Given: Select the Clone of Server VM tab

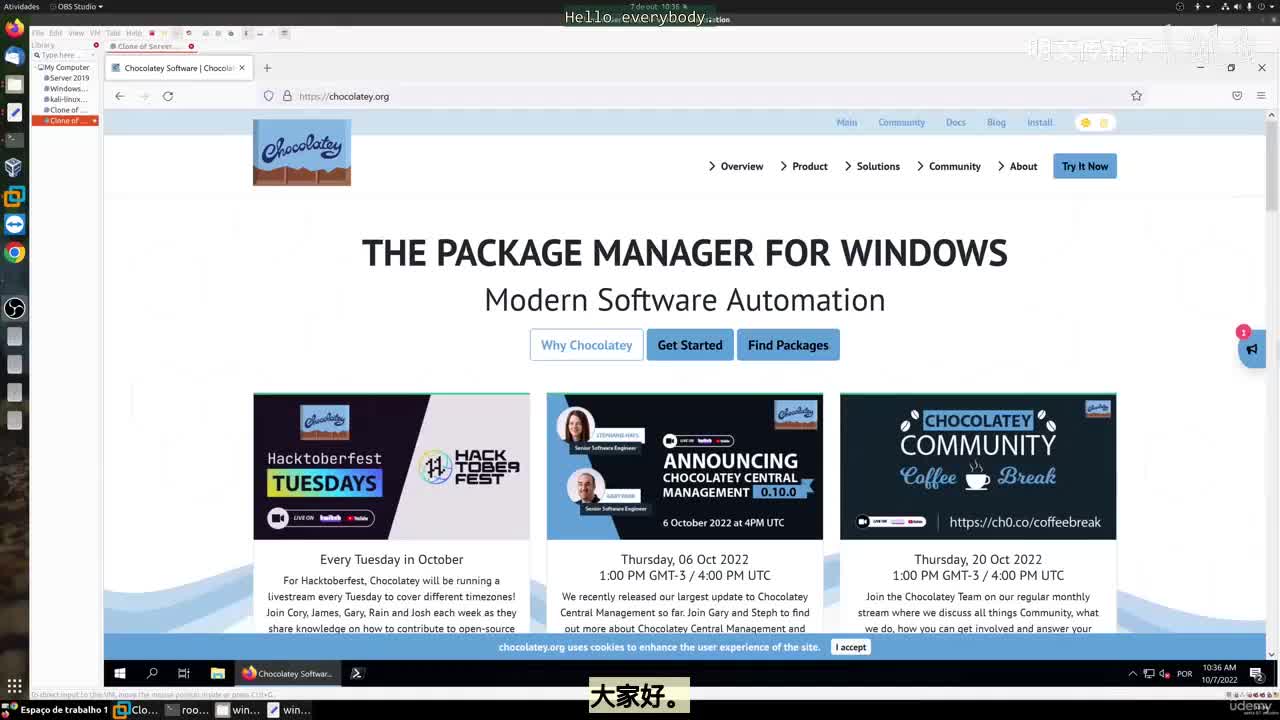Looking at the screenshot, I should (150, 46).
